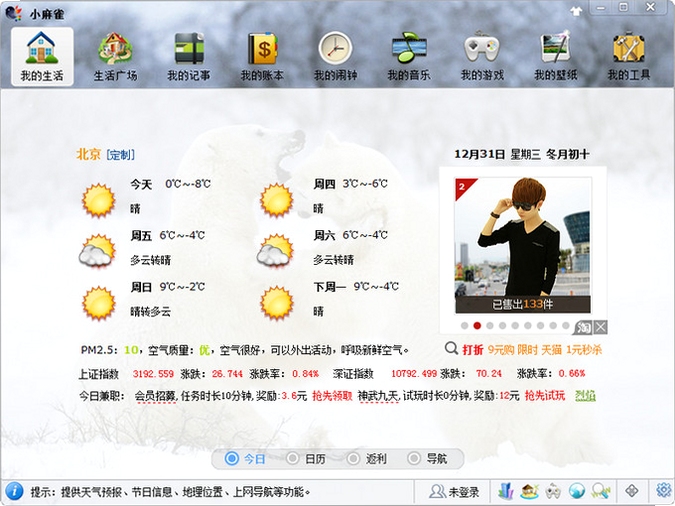The height and width of the screenshot is (506, 675).
Task: Click 未登录 login button
Action: click(454, 491)
